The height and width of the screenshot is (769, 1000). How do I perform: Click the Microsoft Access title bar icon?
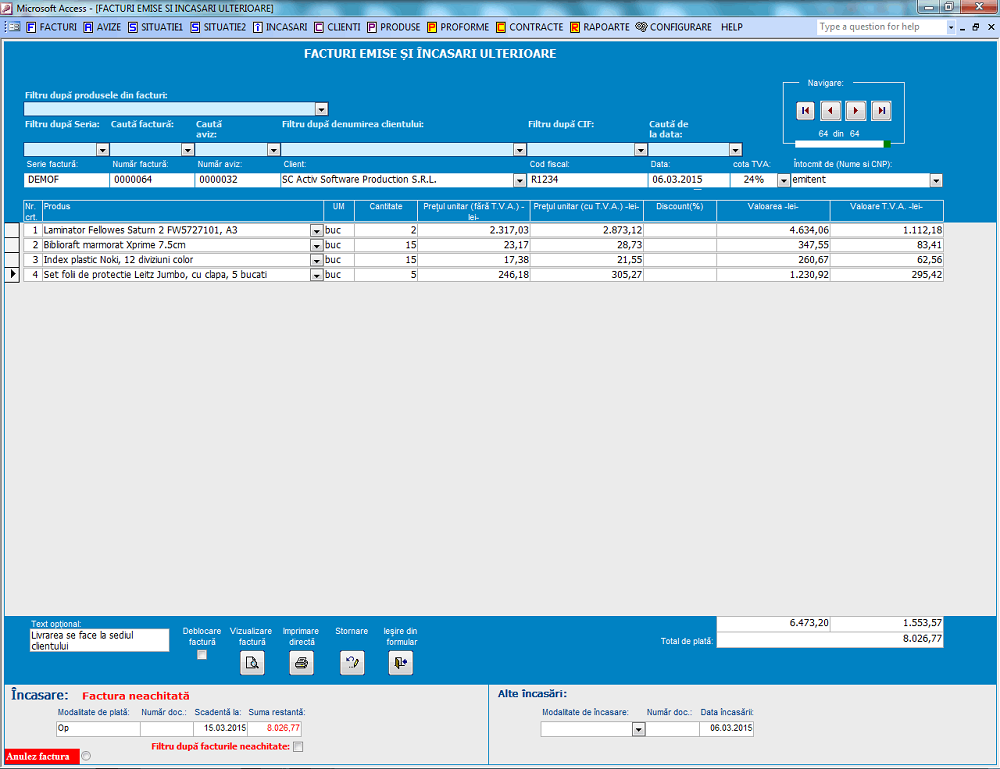pyautogui.click(x=7, y=8)
